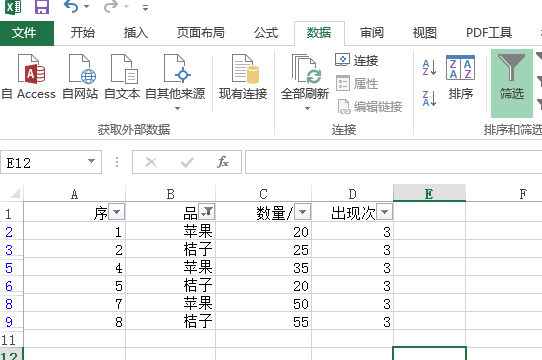Click the Excel application icon
The image size is (542, 360).
click(13, 7)
